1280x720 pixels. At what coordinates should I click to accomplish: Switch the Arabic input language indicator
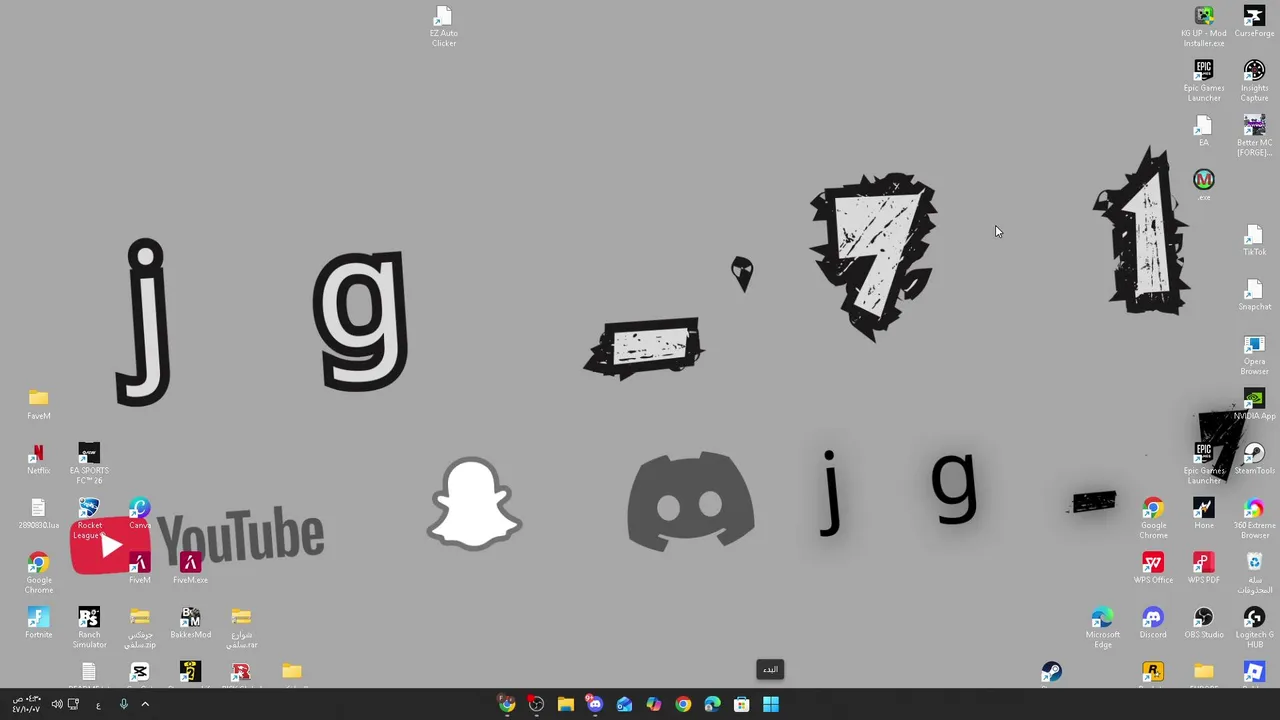click(98, 705)
